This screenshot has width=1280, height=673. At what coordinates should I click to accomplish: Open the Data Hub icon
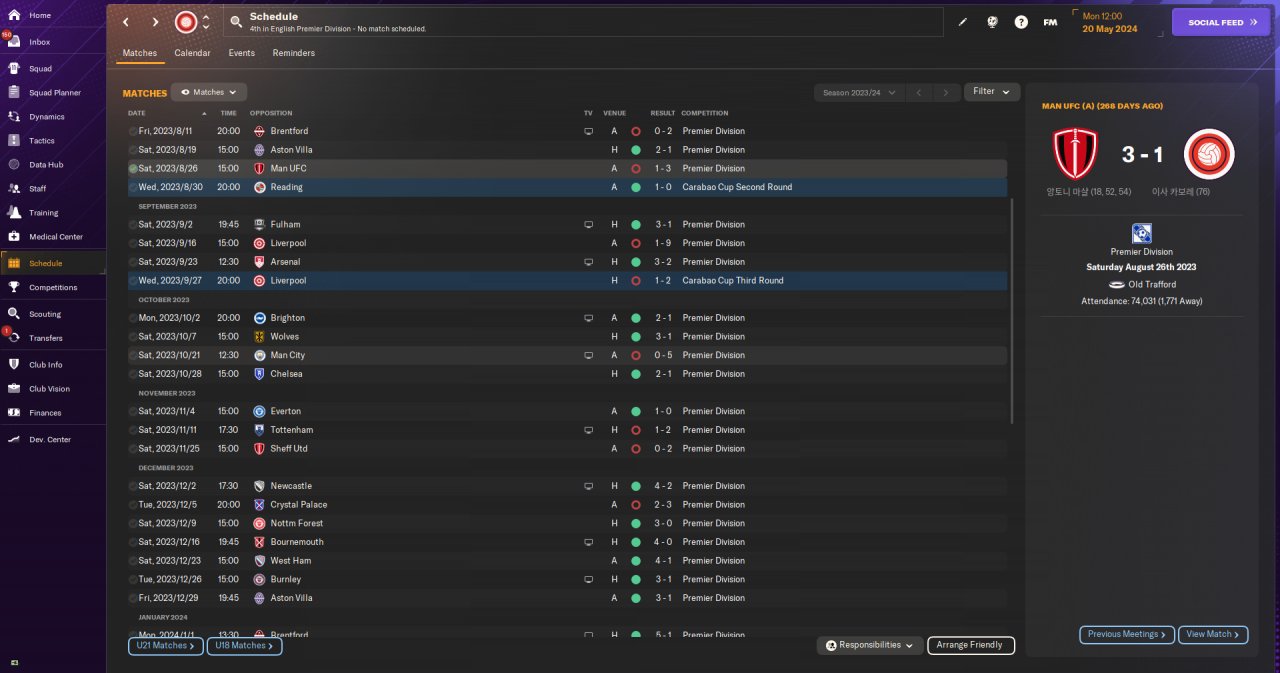14,165
